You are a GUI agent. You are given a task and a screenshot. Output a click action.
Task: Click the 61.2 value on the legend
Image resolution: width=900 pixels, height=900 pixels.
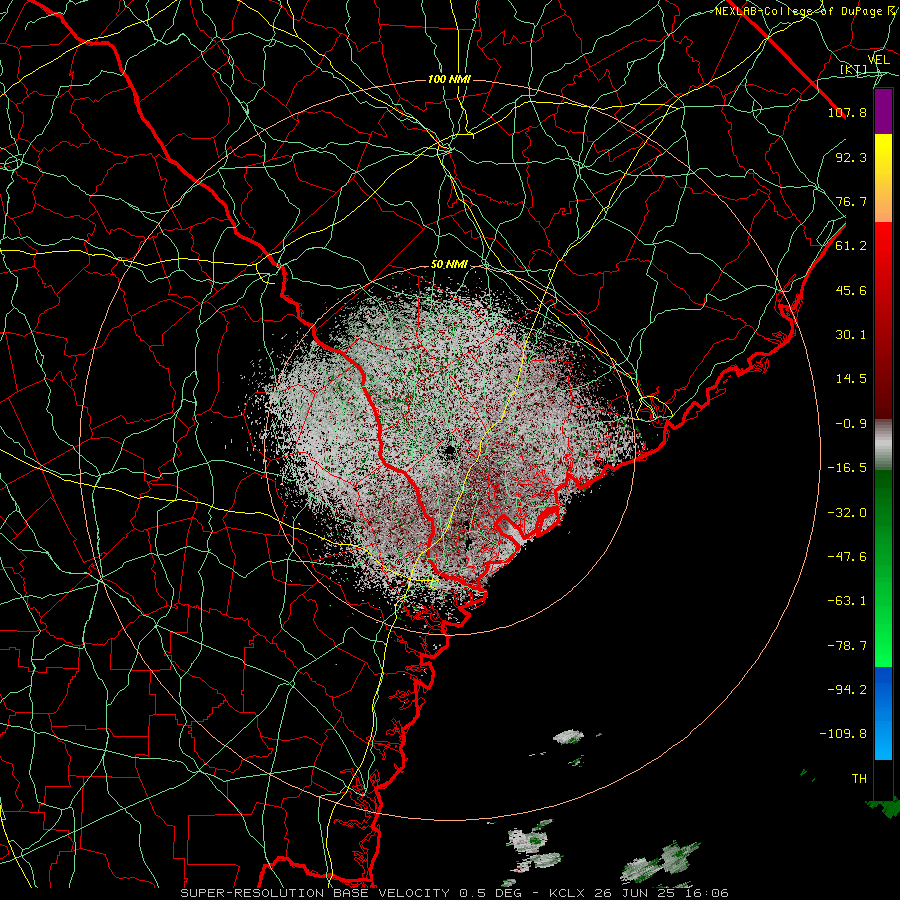point(851,246)
